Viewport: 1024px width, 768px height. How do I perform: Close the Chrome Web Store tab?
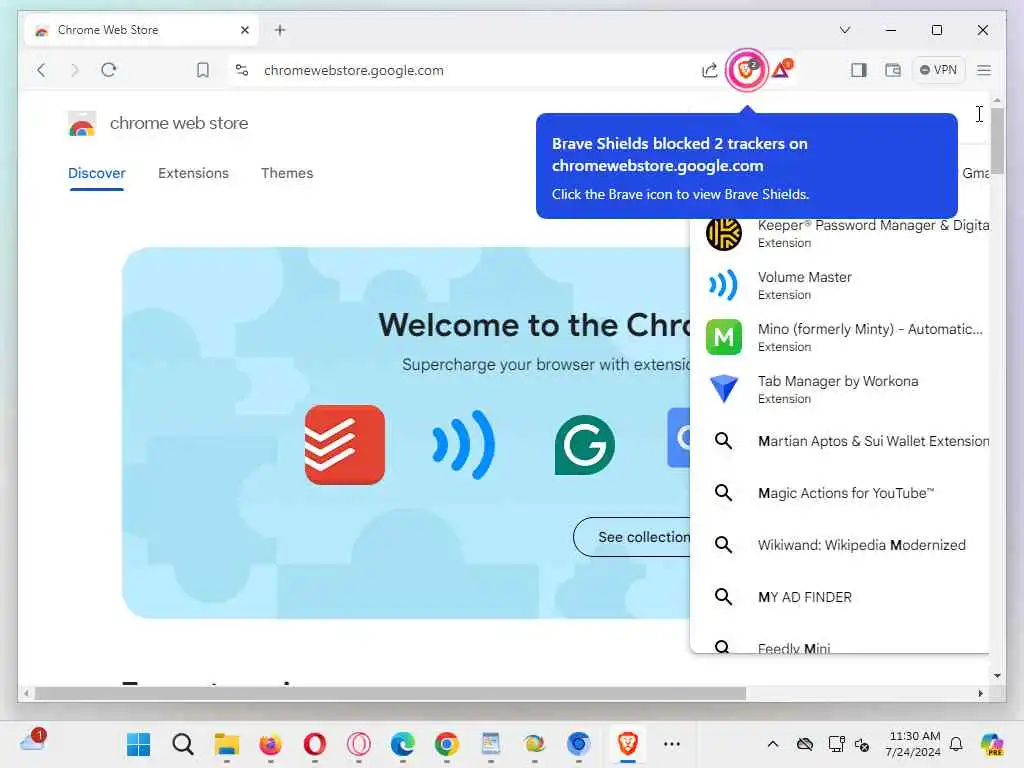click(245, 30)
